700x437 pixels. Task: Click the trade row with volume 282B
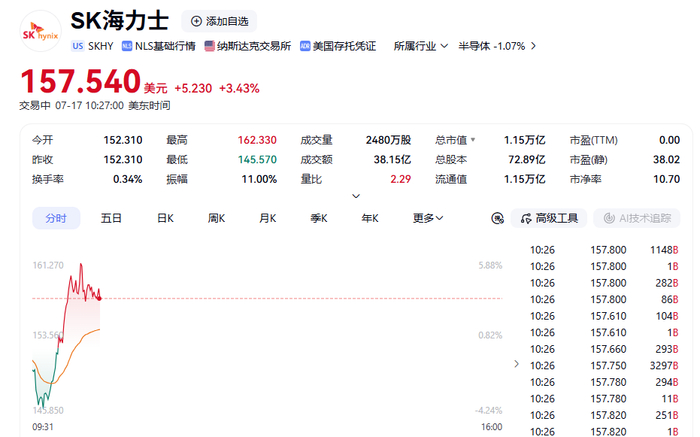coord(604,283)
